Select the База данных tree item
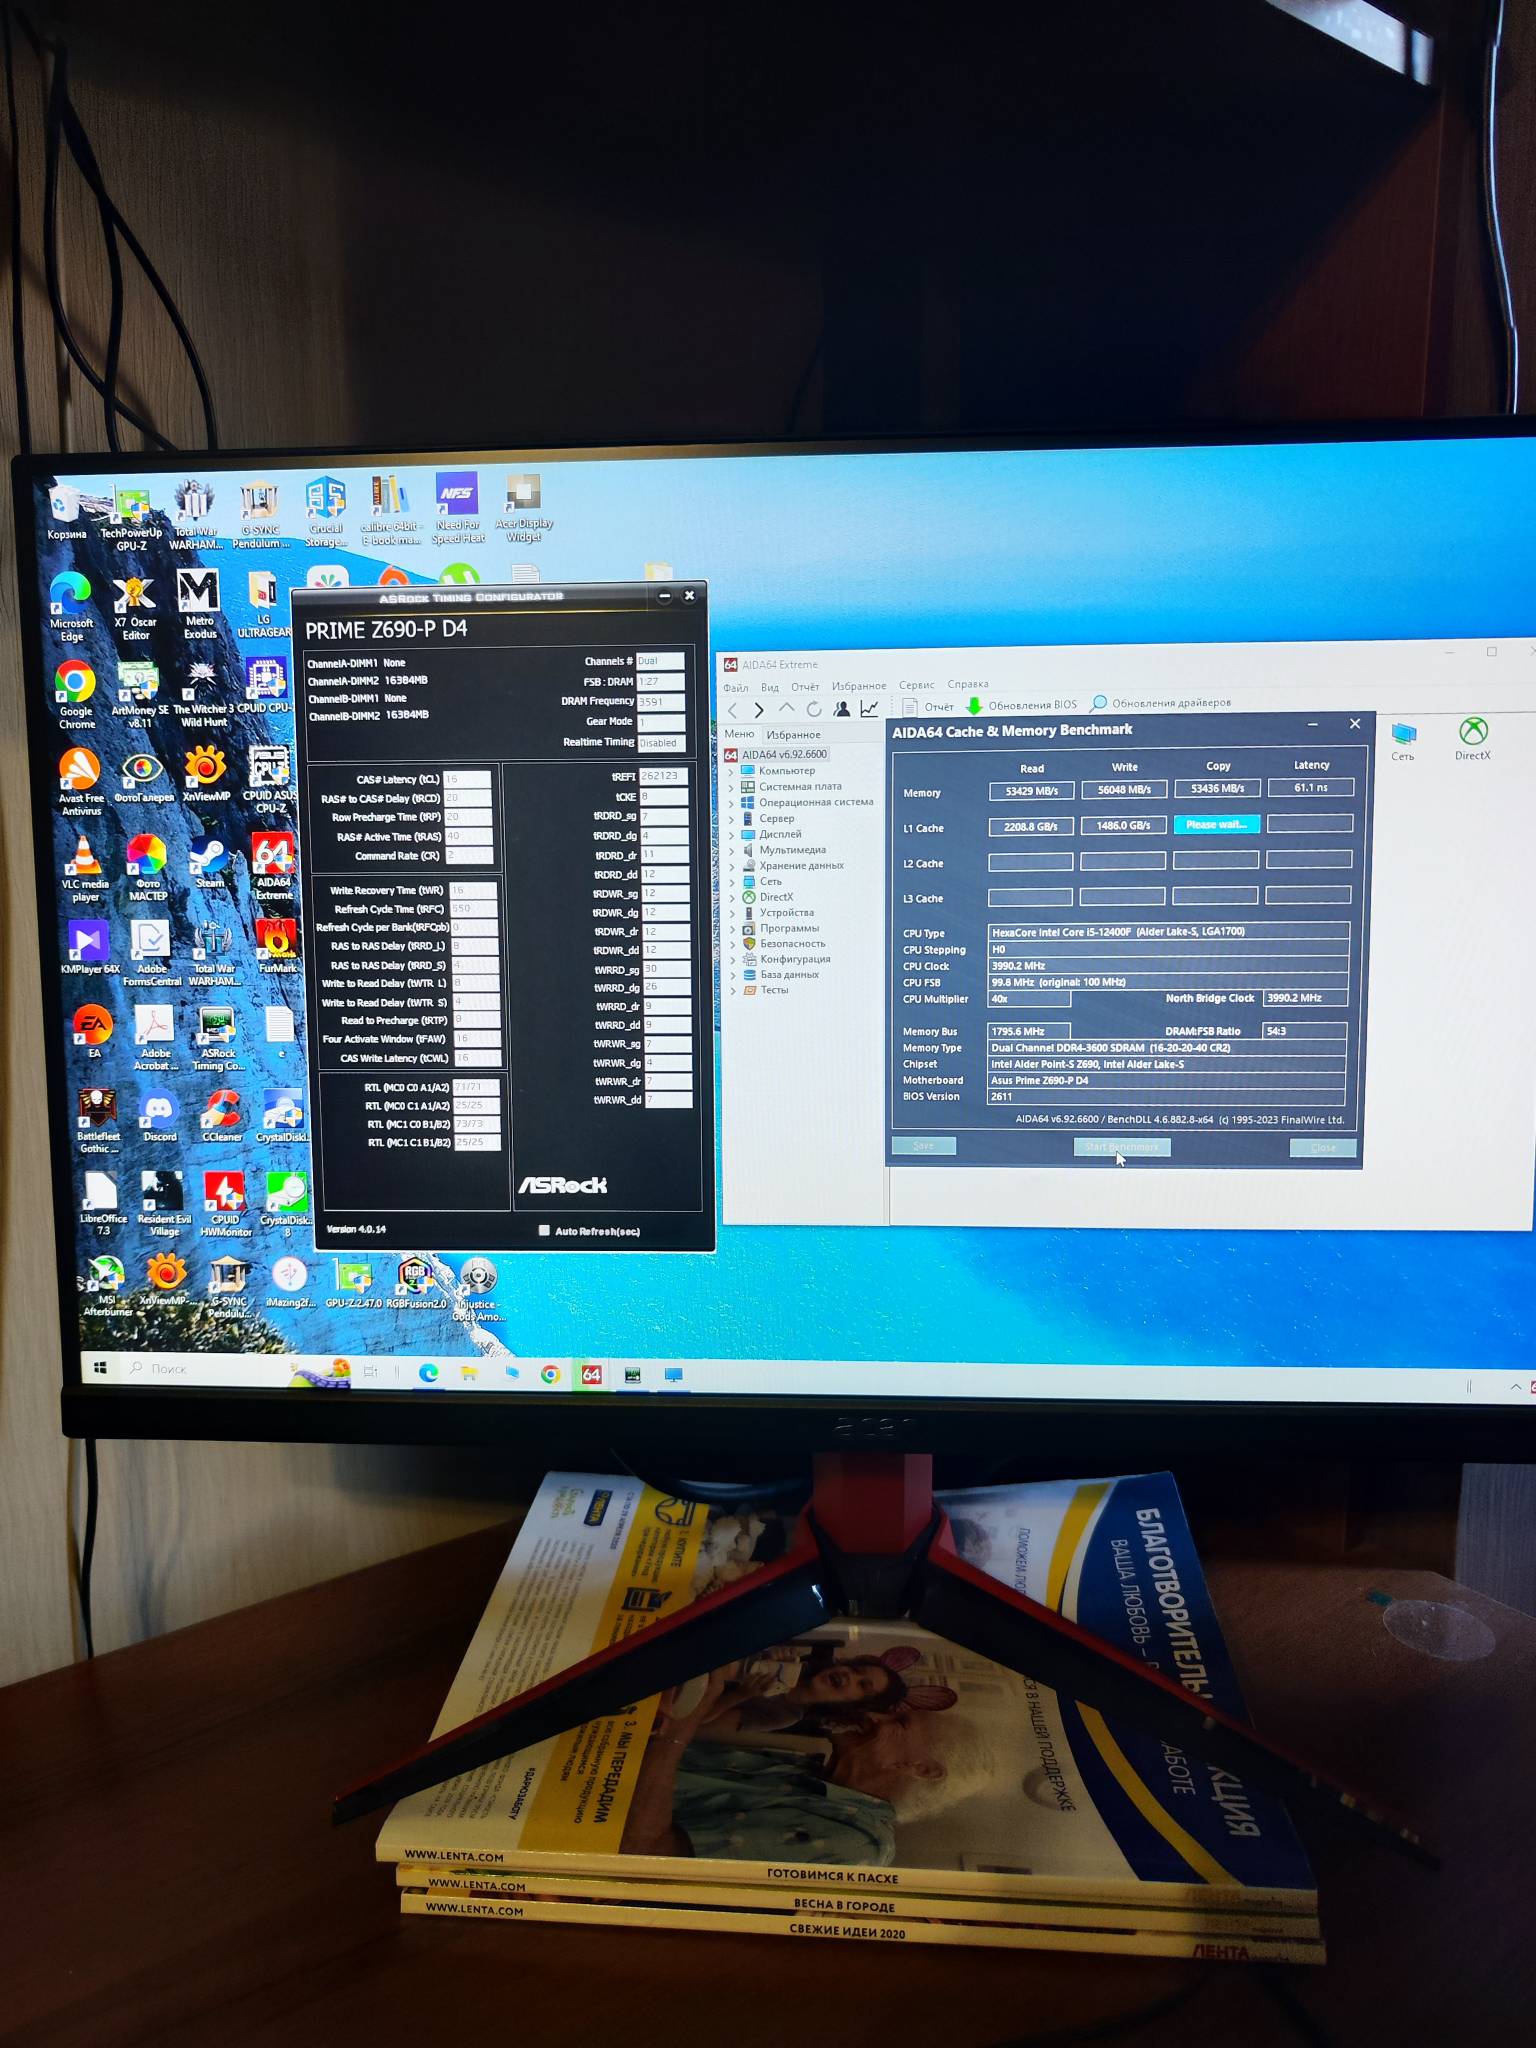The height and width of the screenshot is (2048, 1536). (x=780, y=975)
